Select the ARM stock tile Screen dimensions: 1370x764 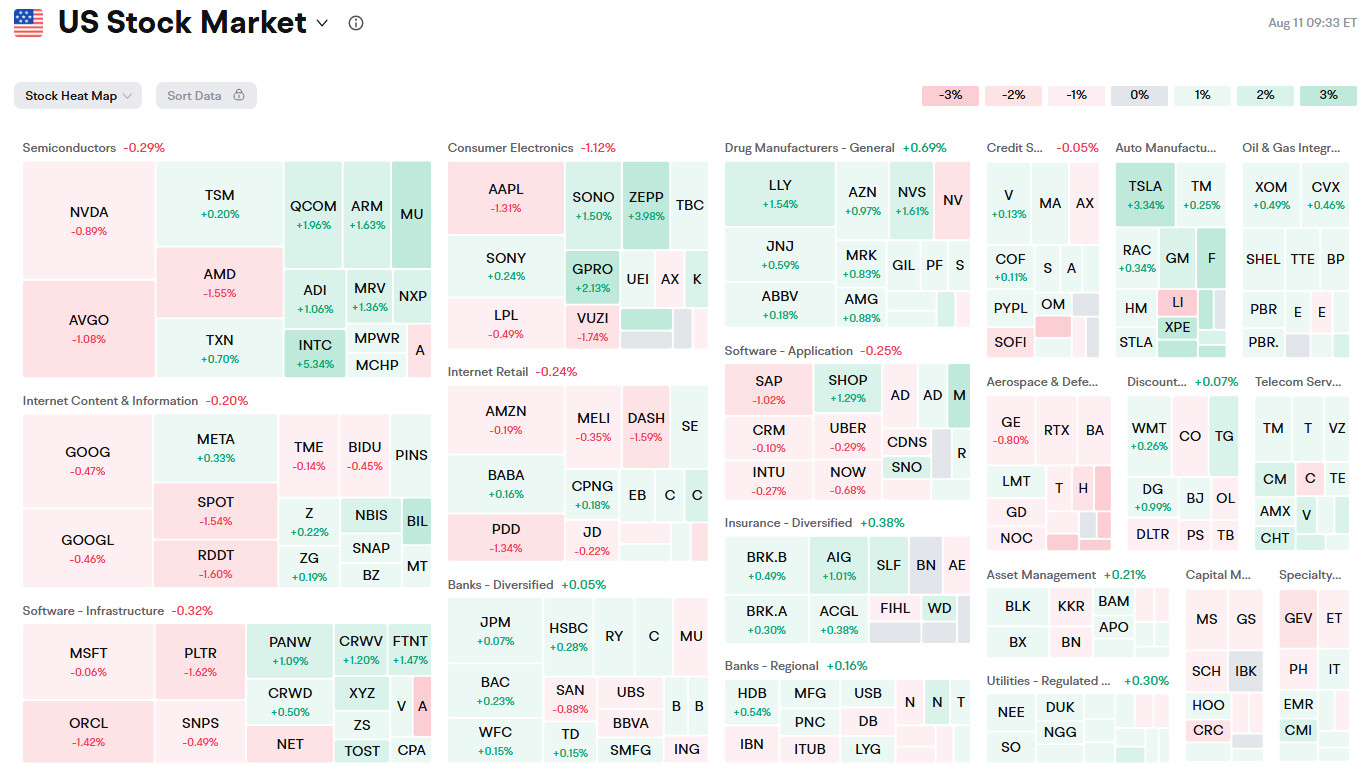367,215
